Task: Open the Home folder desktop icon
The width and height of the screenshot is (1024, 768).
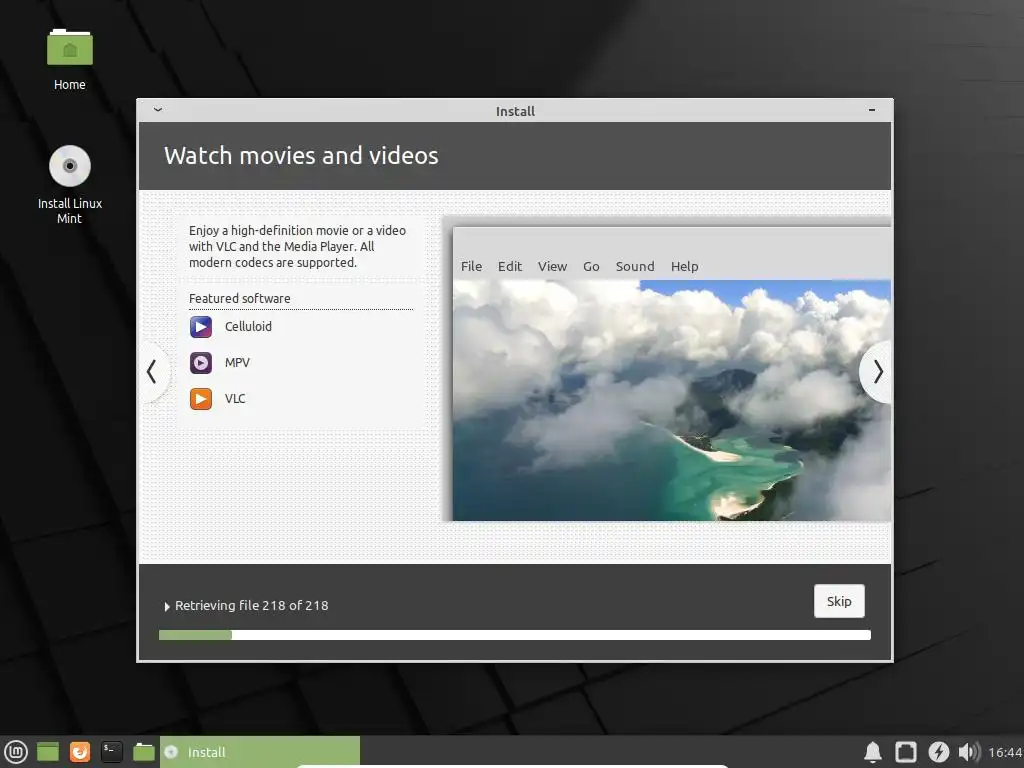Action: (70, 48)
